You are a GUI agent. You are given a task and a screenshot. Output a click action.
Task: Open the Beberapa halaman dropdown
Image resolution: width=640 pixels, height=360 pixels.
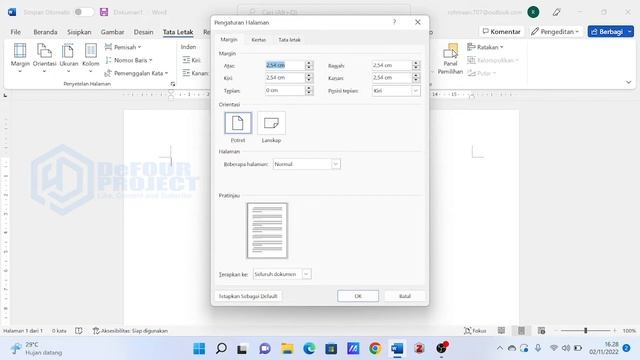(x=306, y=164)
